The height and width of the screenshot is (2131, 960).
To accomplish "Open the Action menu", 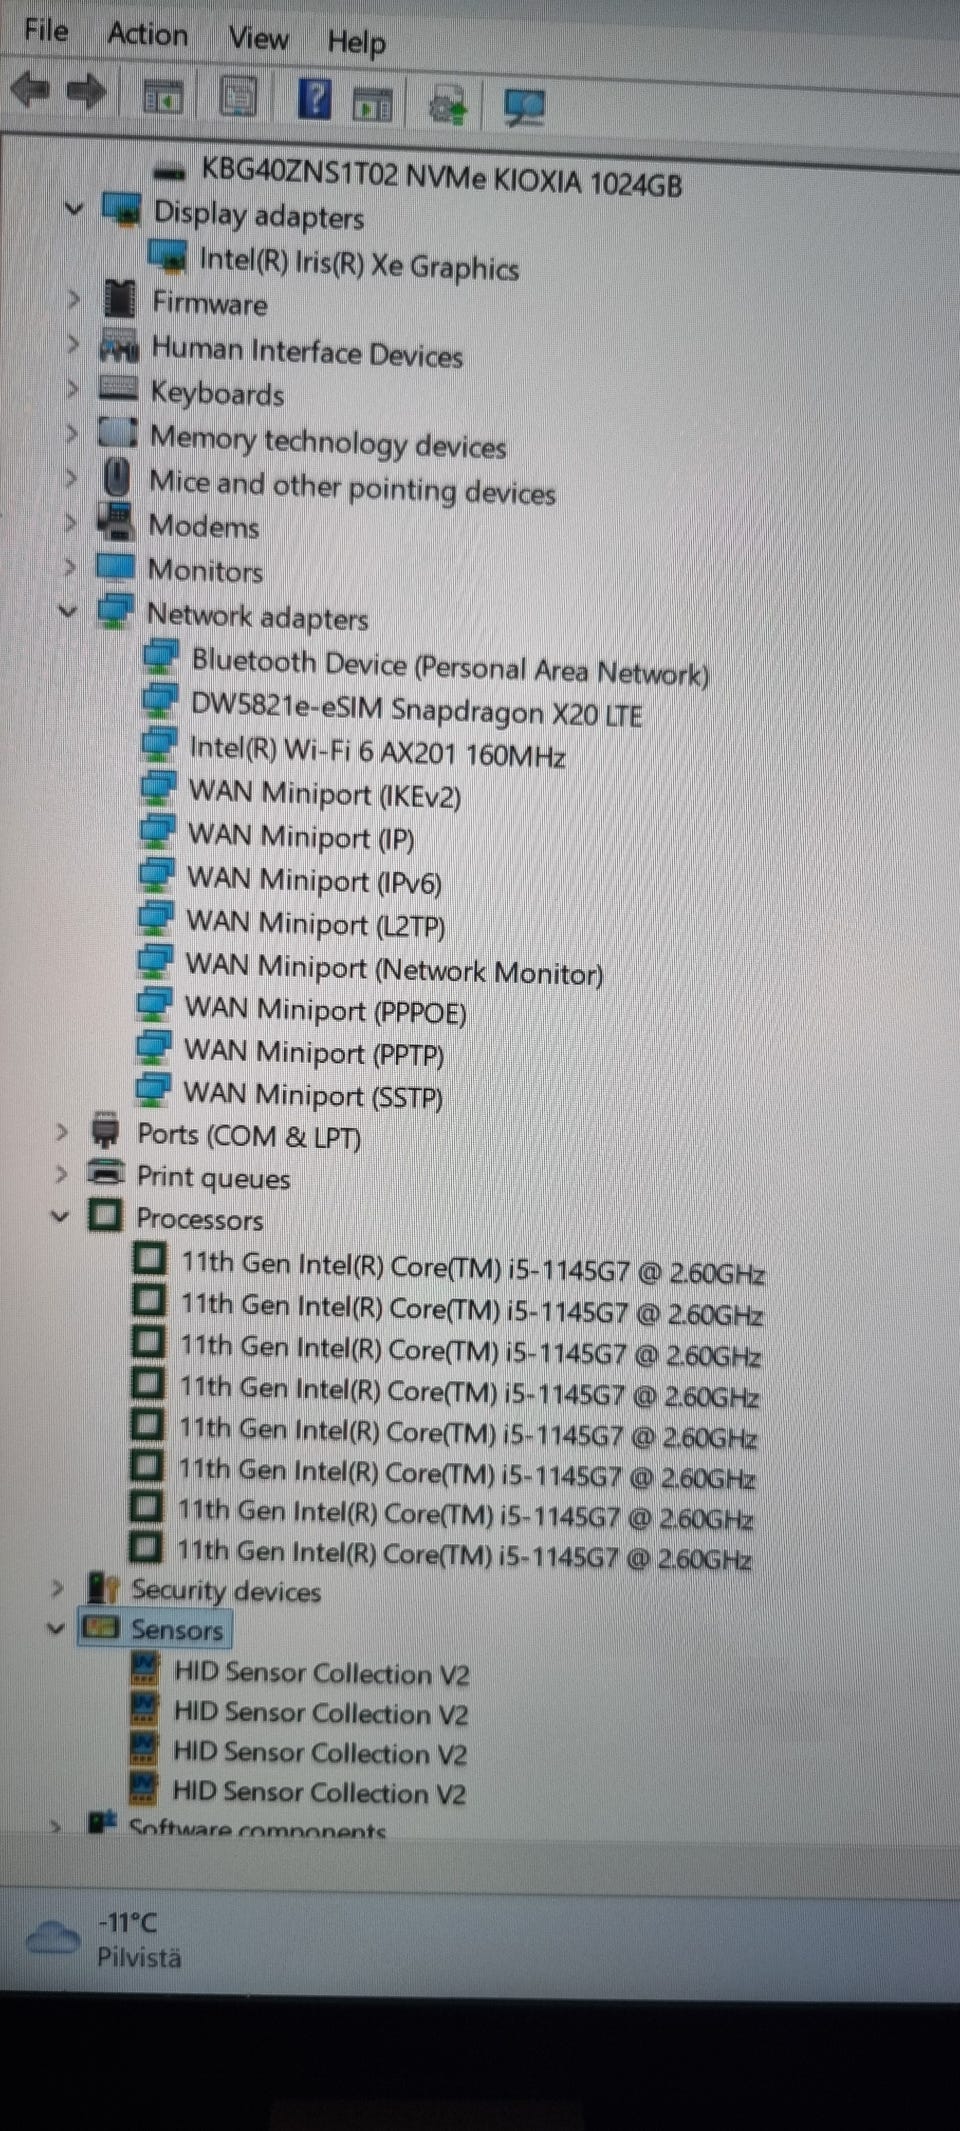I will 148,34.
